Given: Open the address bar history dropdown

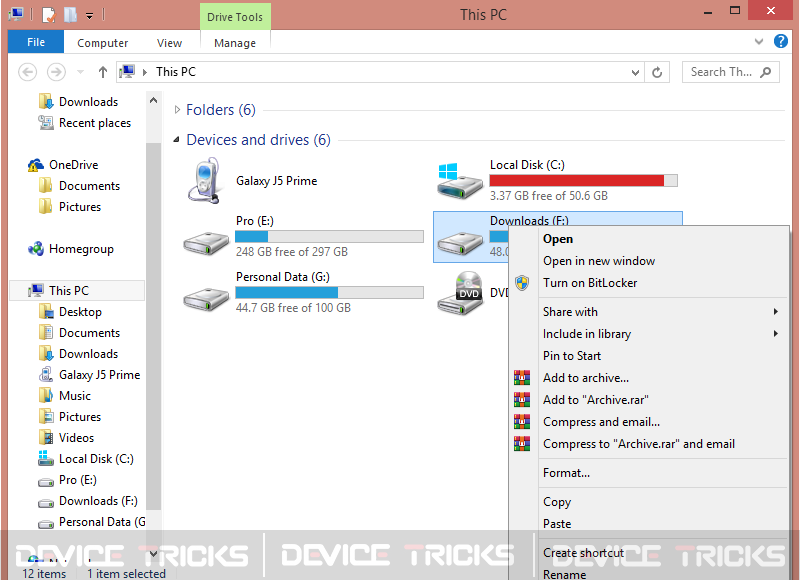Looking at the screenshot, I should click(635, 72).
